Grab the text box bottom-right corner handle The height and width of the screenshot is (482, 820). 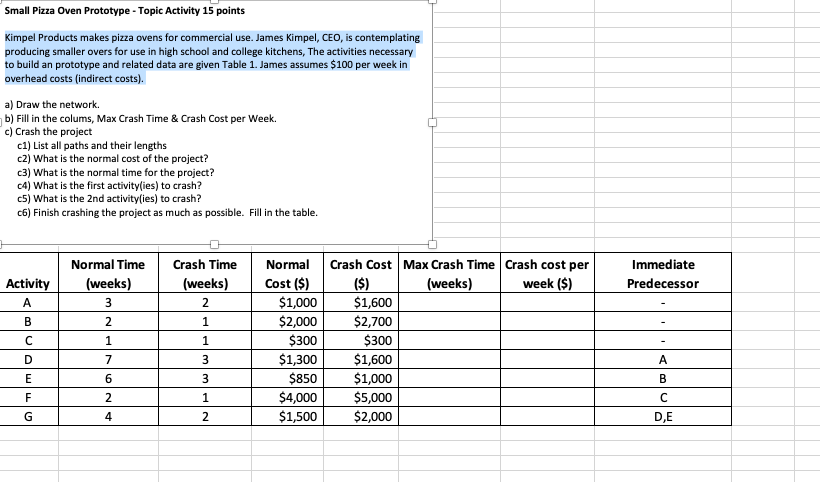click(x=432, y=244)
